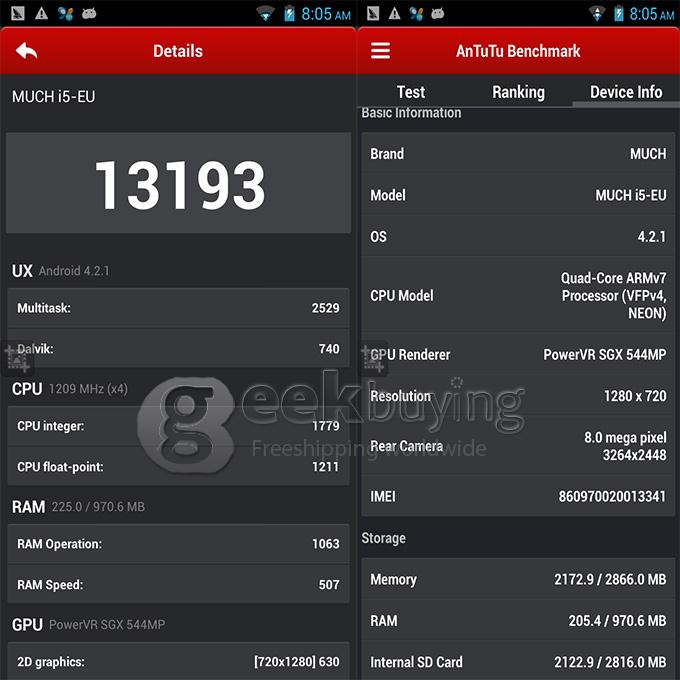Select the 2D graphics row
Screen dimensions: 680x680
[x=178, y=662]
